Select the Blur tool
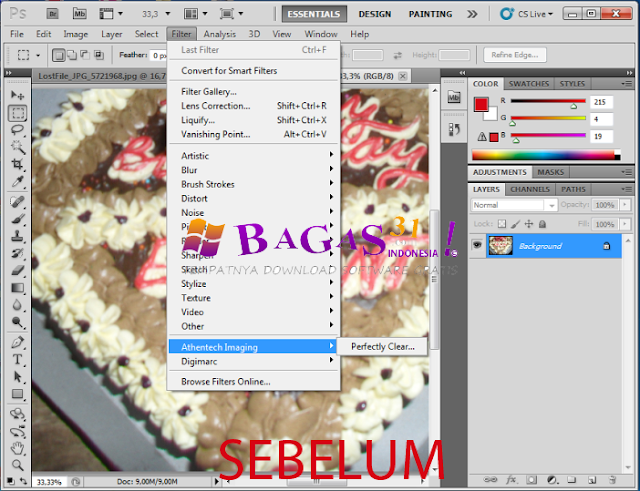Viewport: 640px width, 491px height. click(17, 305)
